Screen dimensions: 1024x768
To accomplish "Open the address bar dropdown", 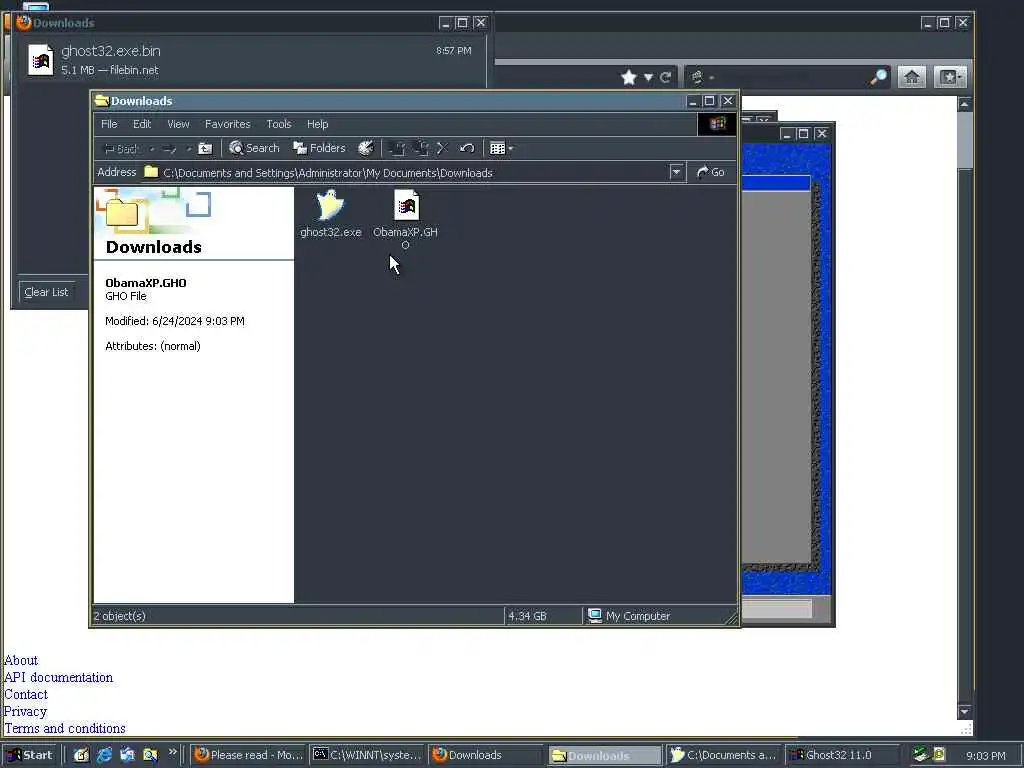I will [x=676, y=172].
